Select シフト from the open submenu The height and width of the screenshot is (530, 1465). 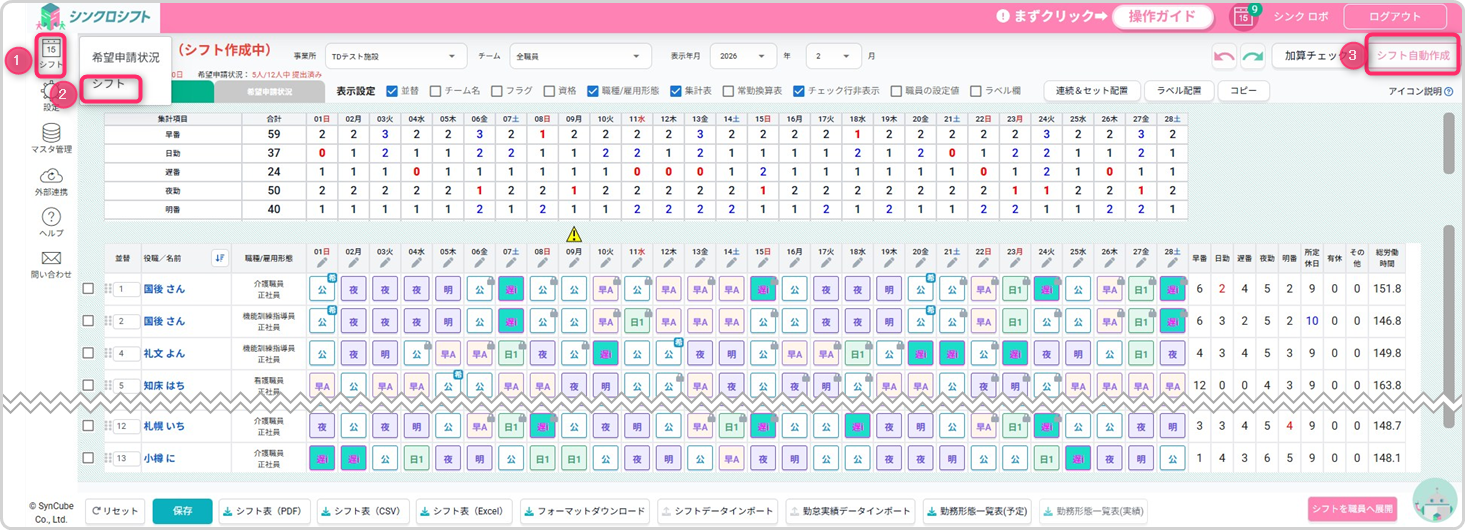(109, 85)
